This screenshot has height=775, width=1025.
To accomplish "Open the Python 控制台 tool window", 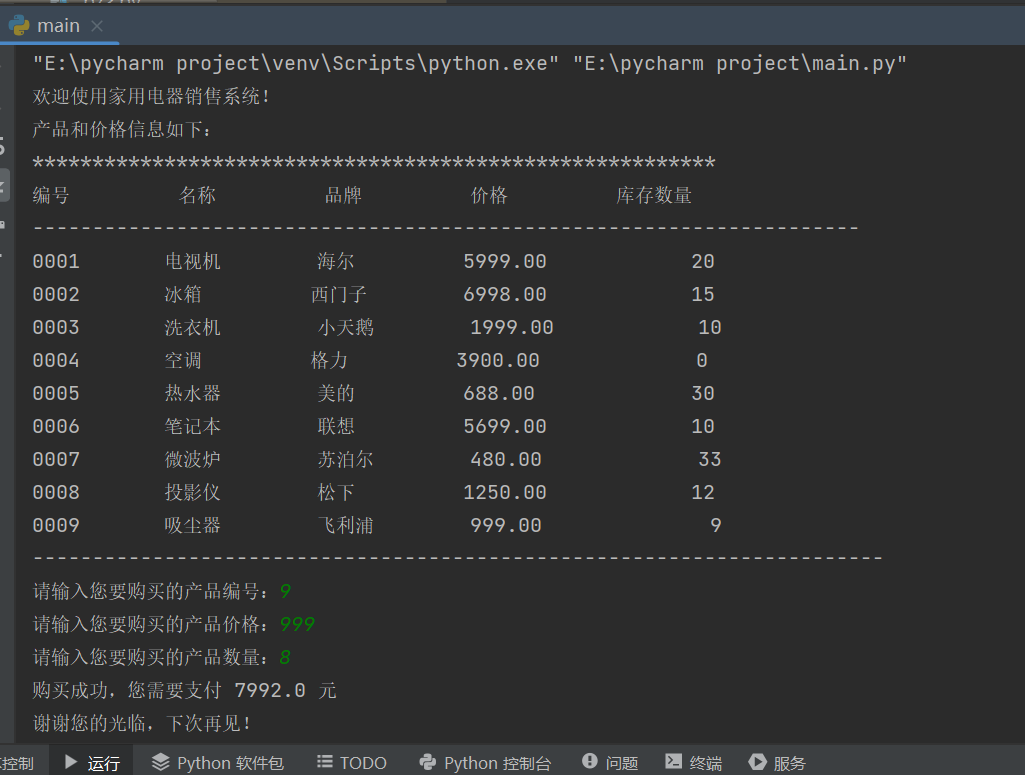I will coord(485,763).
